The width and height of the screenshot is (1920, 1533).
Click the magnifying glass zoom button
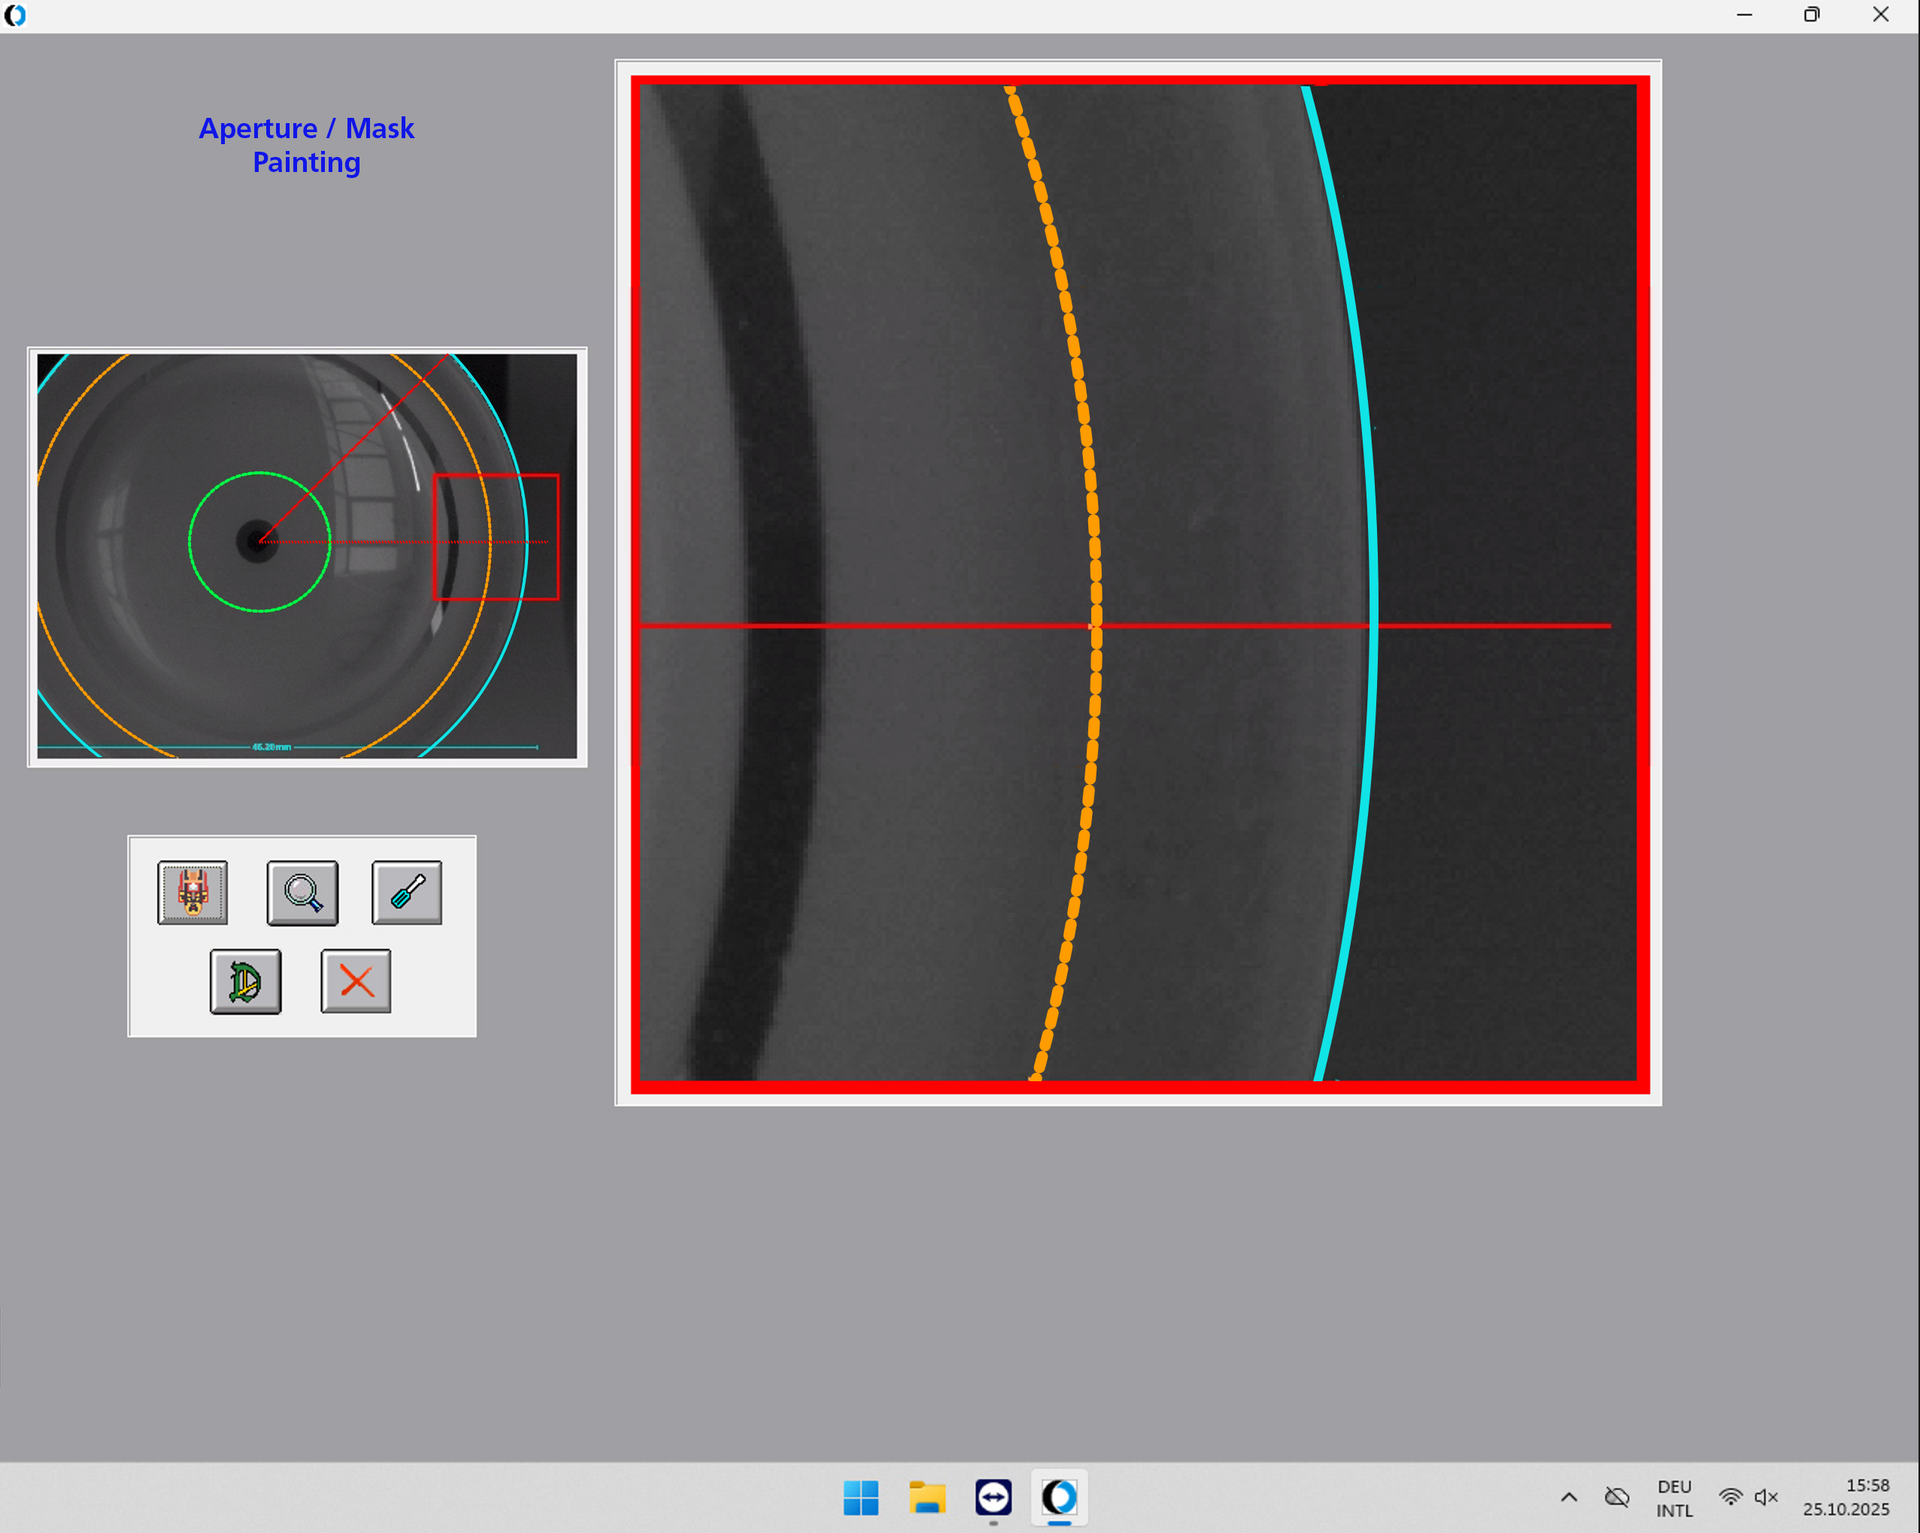point(302,892)
